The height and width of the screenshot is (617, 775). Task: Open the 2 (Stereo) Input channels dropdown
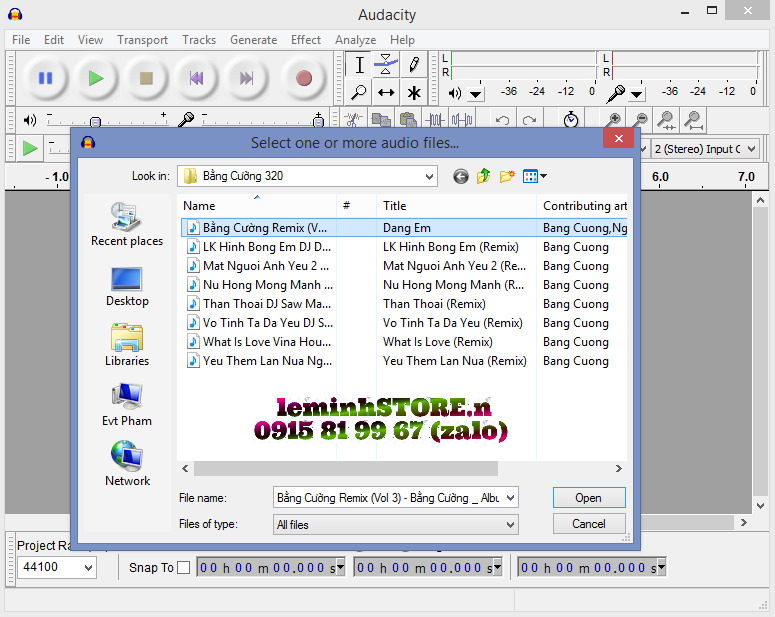(x=705, y=149)
